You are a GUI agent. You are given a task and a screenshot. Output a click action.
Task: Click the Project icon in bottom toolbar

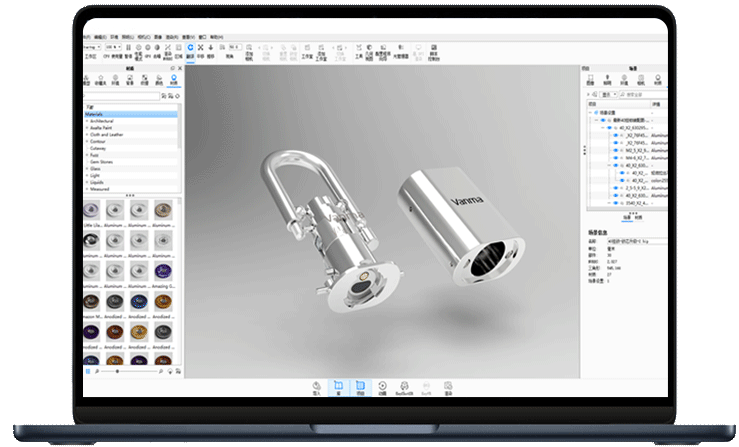tap(360, 387)
